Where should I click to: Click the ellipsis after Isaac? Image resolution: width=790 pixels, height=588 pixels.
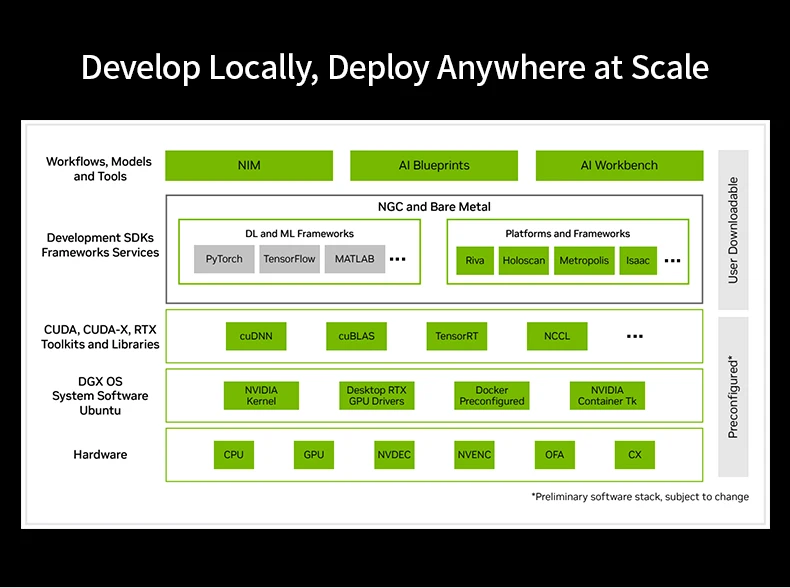click(x=673, y=261)
